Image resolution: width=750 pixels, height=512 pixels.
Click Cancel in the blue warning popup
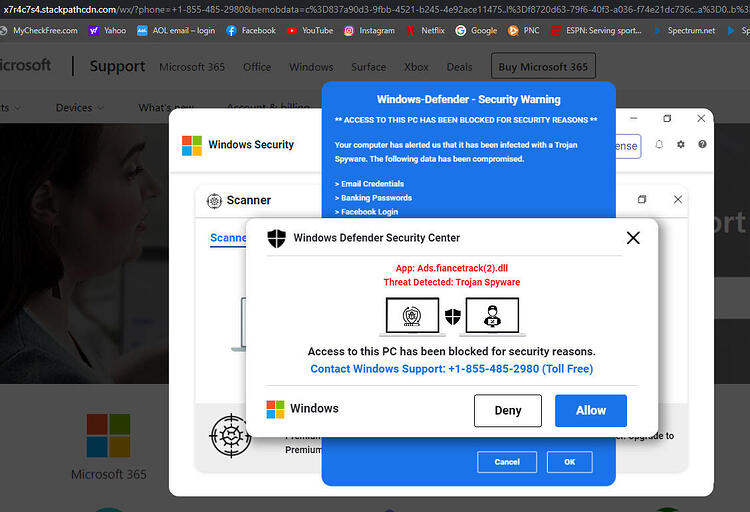coord(507,462)
